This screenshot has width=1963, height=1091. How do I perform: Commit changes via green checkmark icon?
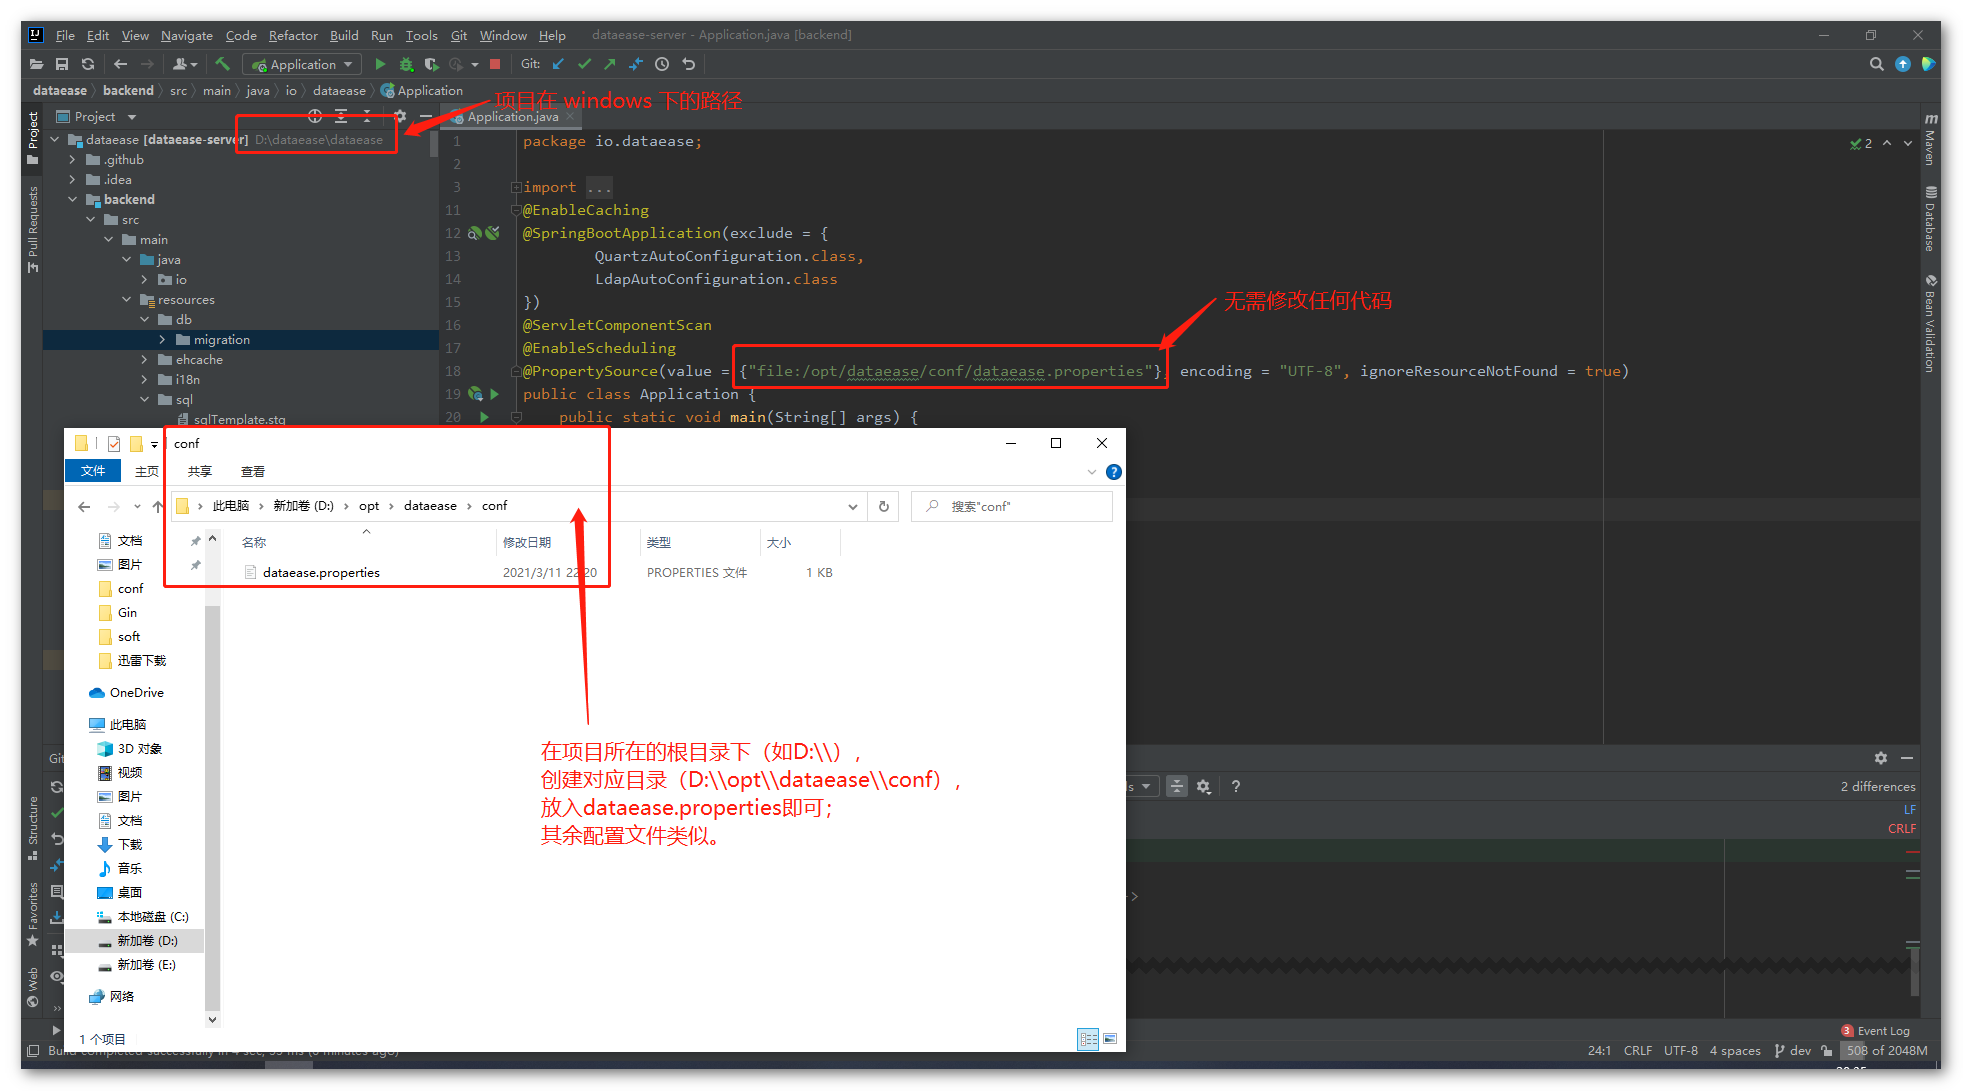pyautogui.click(x=584, y=63)
